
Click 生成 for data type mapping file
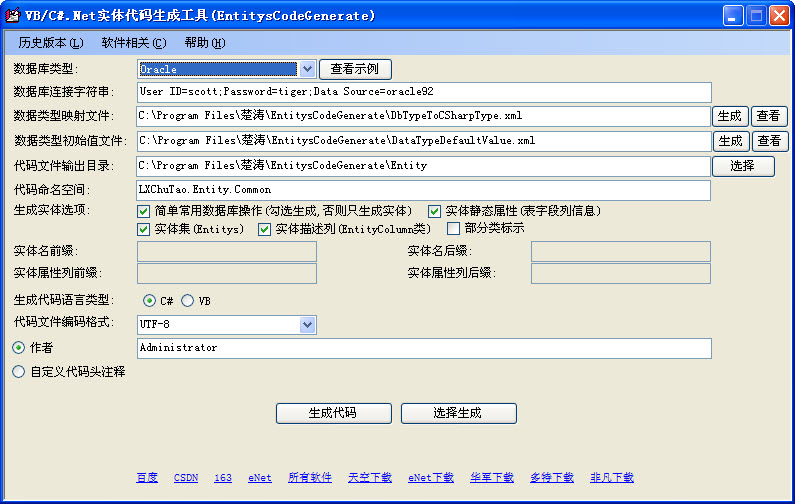pyautogui.click(x=730, y=116)
